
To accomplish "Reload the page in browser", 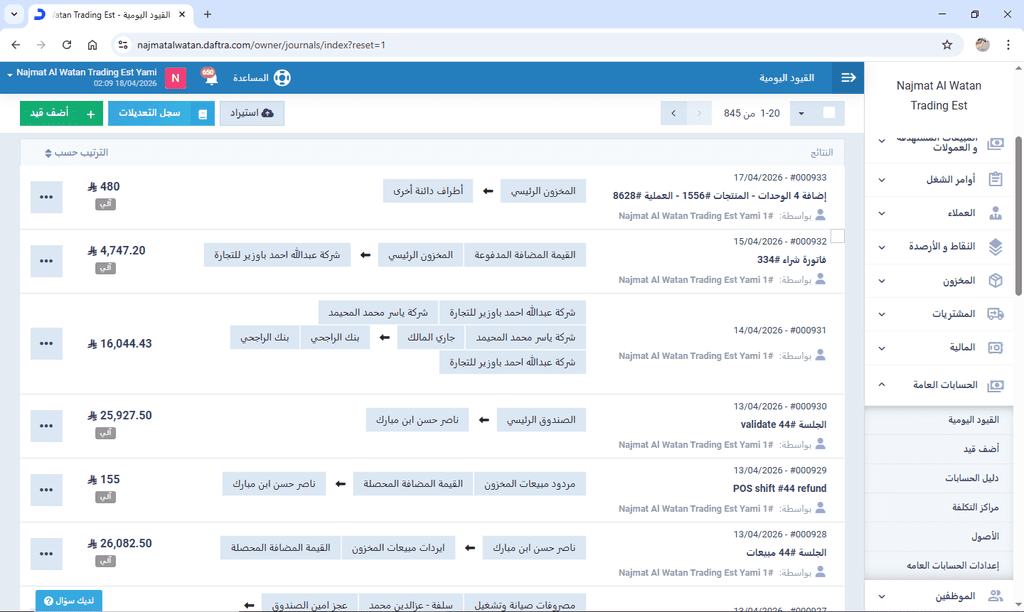I will (67, 45).
